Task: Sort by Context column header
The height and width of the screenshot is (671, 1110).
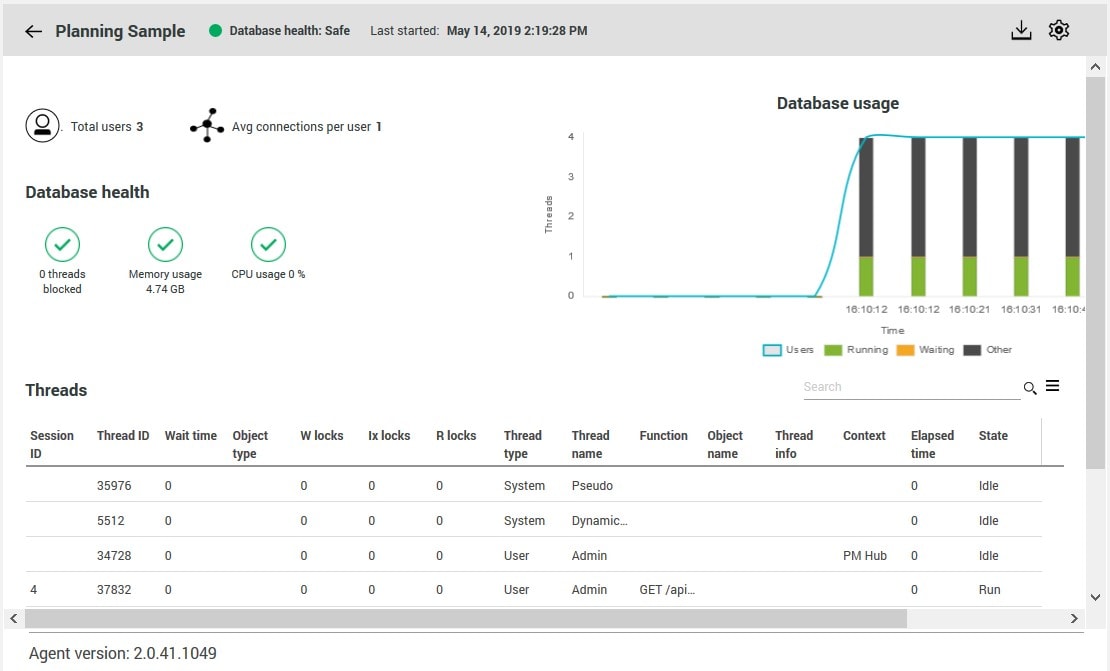Action: 864,436
